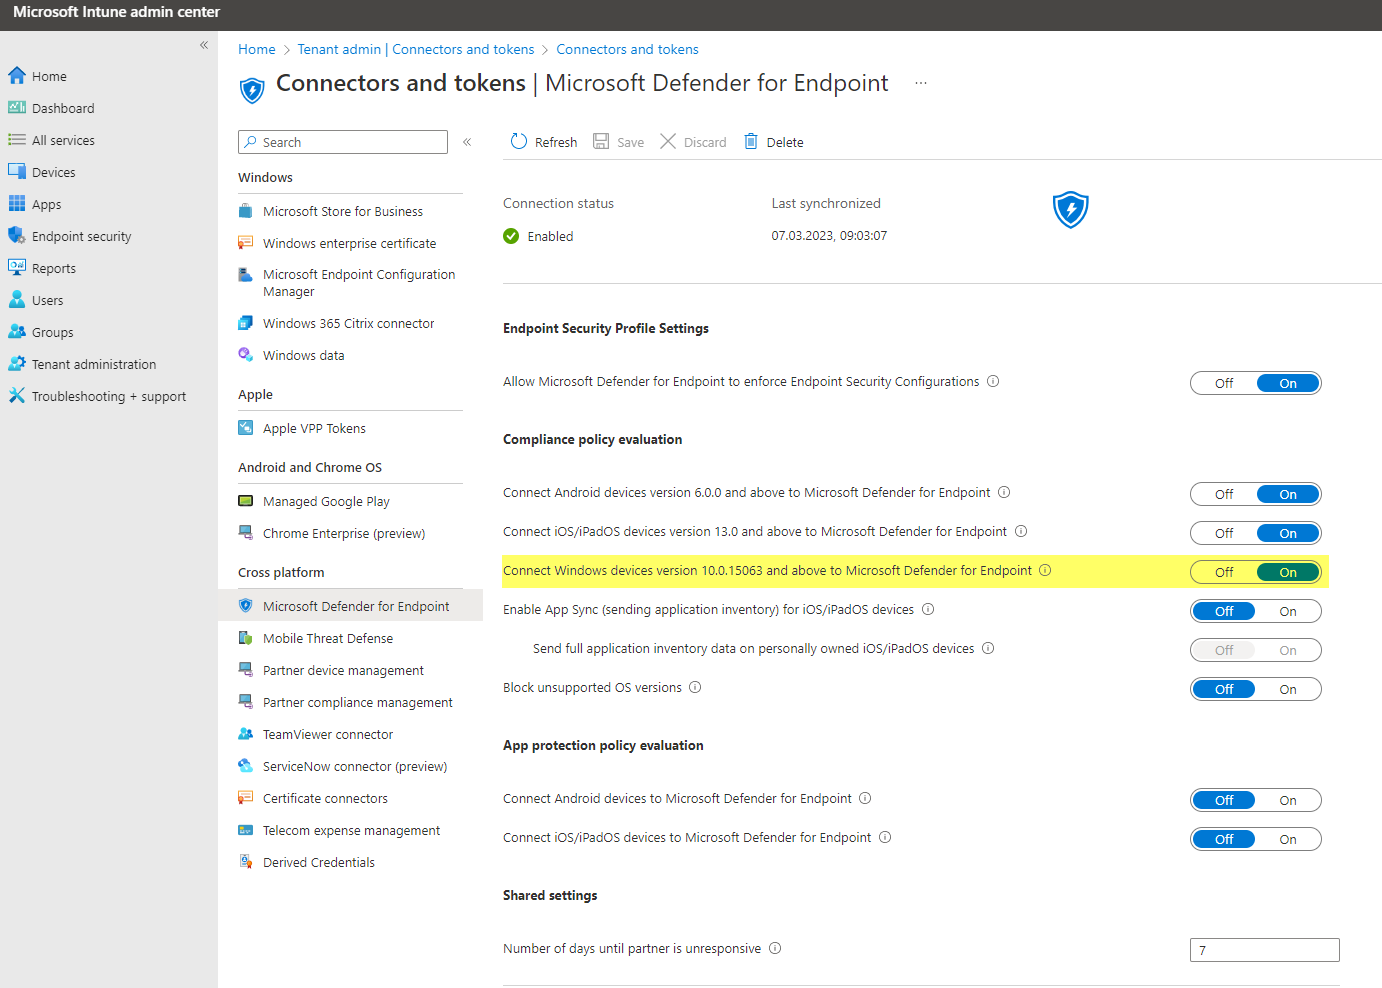1382x988 pixels.
Task: Click the Delete trash can icon
Action: [751, 142]
